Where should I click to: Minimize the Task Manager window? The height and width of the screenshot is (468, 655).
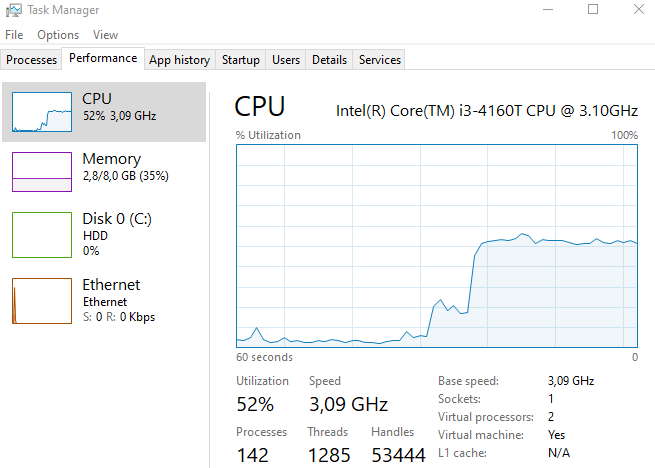547,10
